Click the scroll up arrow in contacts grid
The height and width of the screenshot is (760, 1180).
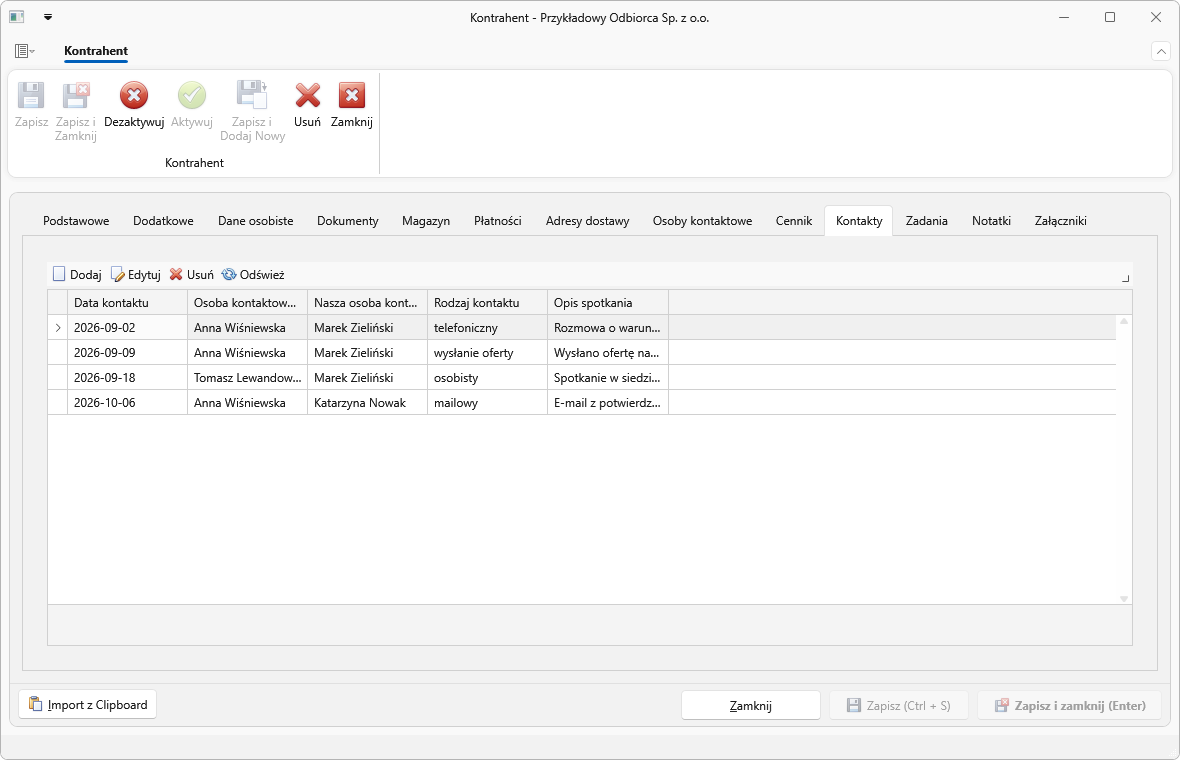1124,321
